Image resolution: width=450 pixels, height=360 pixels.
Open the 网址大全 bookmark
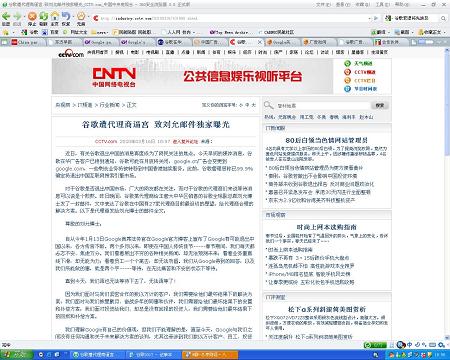point(75,32)
